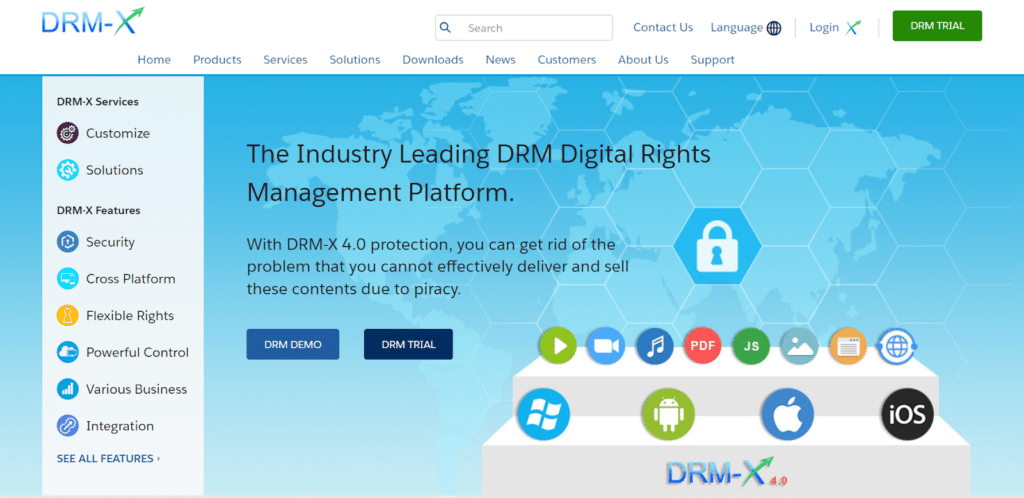
Task: Click the Android robot icon
Action: click(x=667, y=414)
